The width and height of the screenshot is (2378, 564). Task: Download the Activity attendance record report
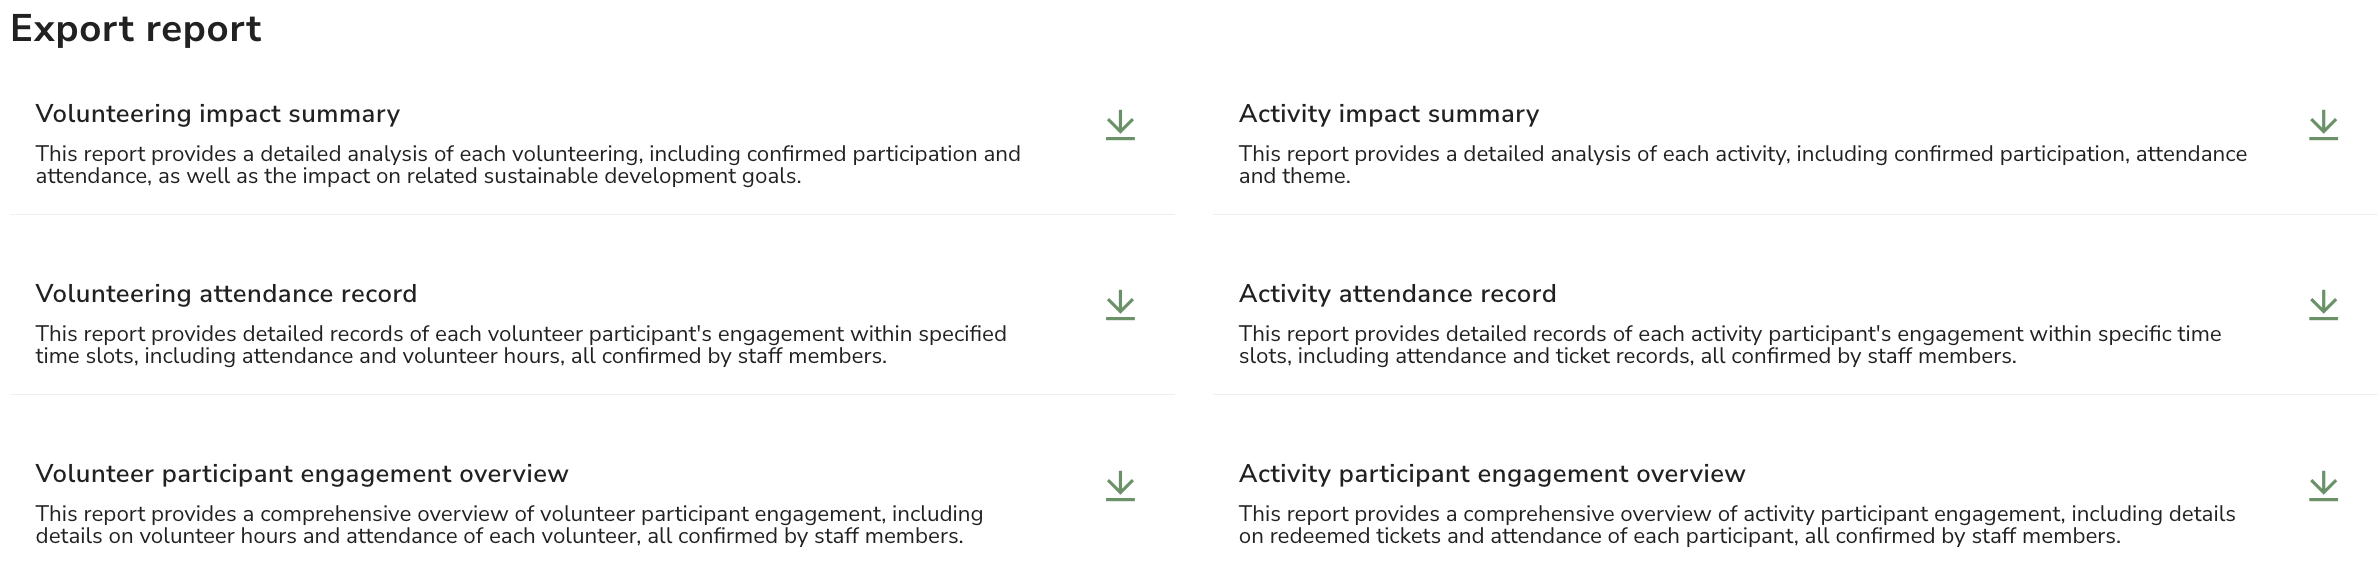2323,306
